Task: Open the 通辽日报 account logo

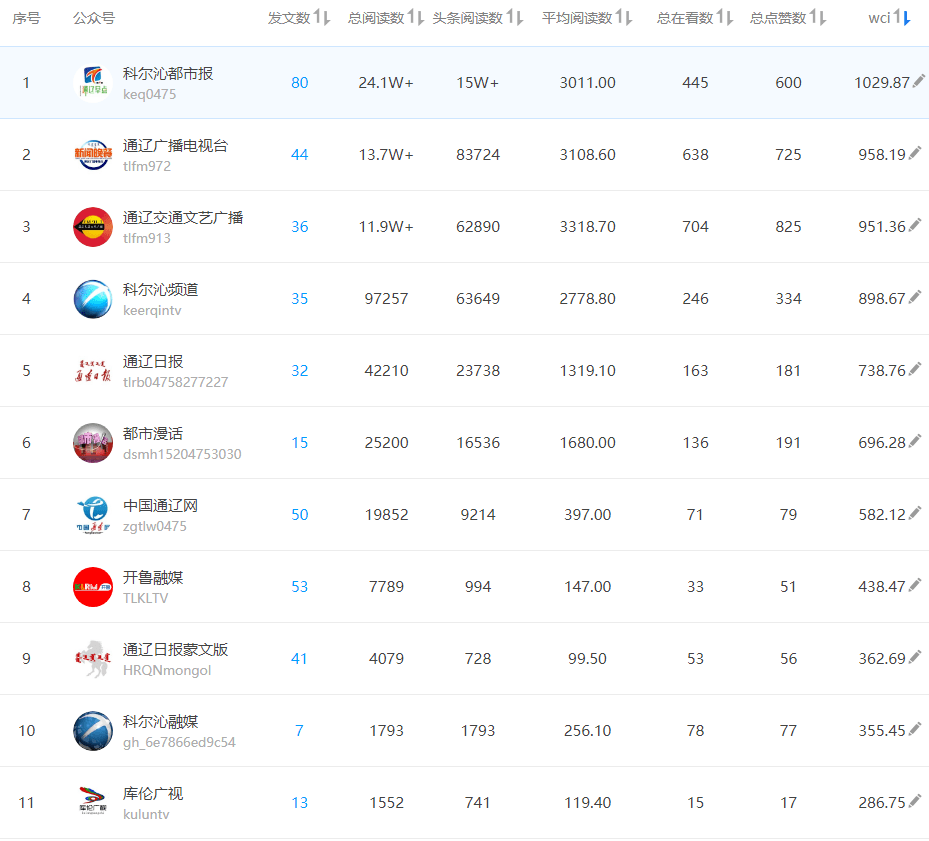Action: pos(92,370)
